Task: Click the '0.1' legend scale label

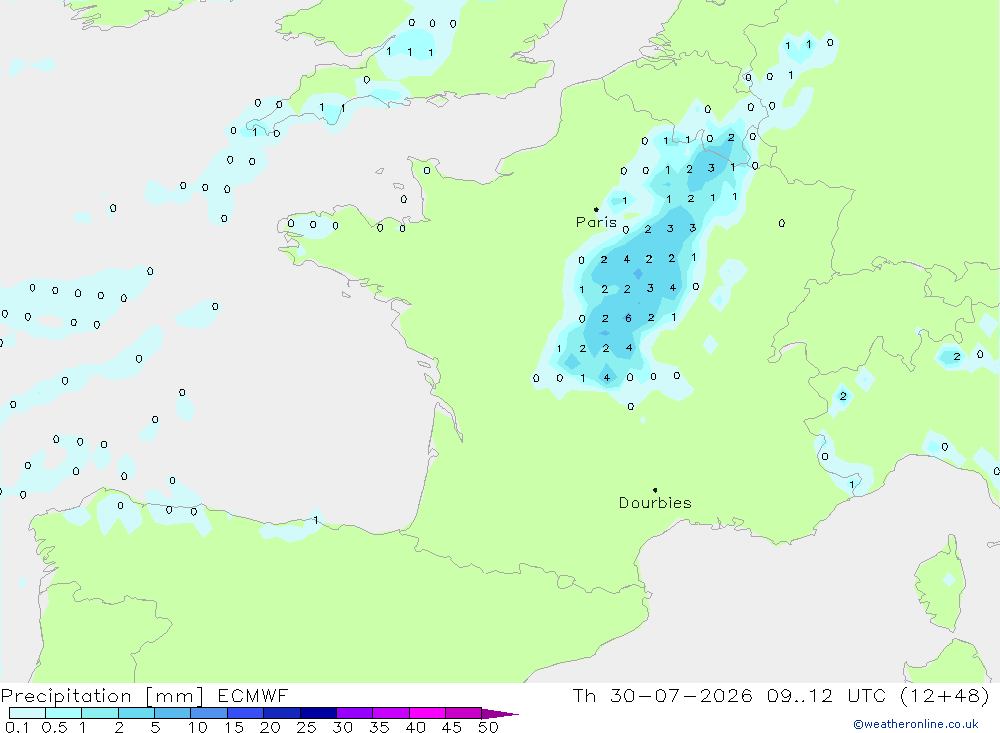Action: pos(17,727)
